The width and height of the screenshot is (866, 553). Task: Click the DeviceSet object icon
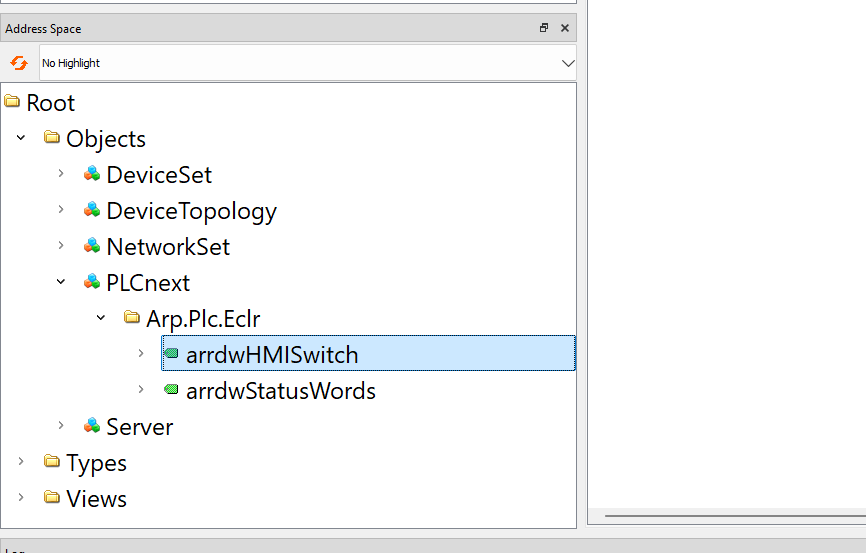92,174
